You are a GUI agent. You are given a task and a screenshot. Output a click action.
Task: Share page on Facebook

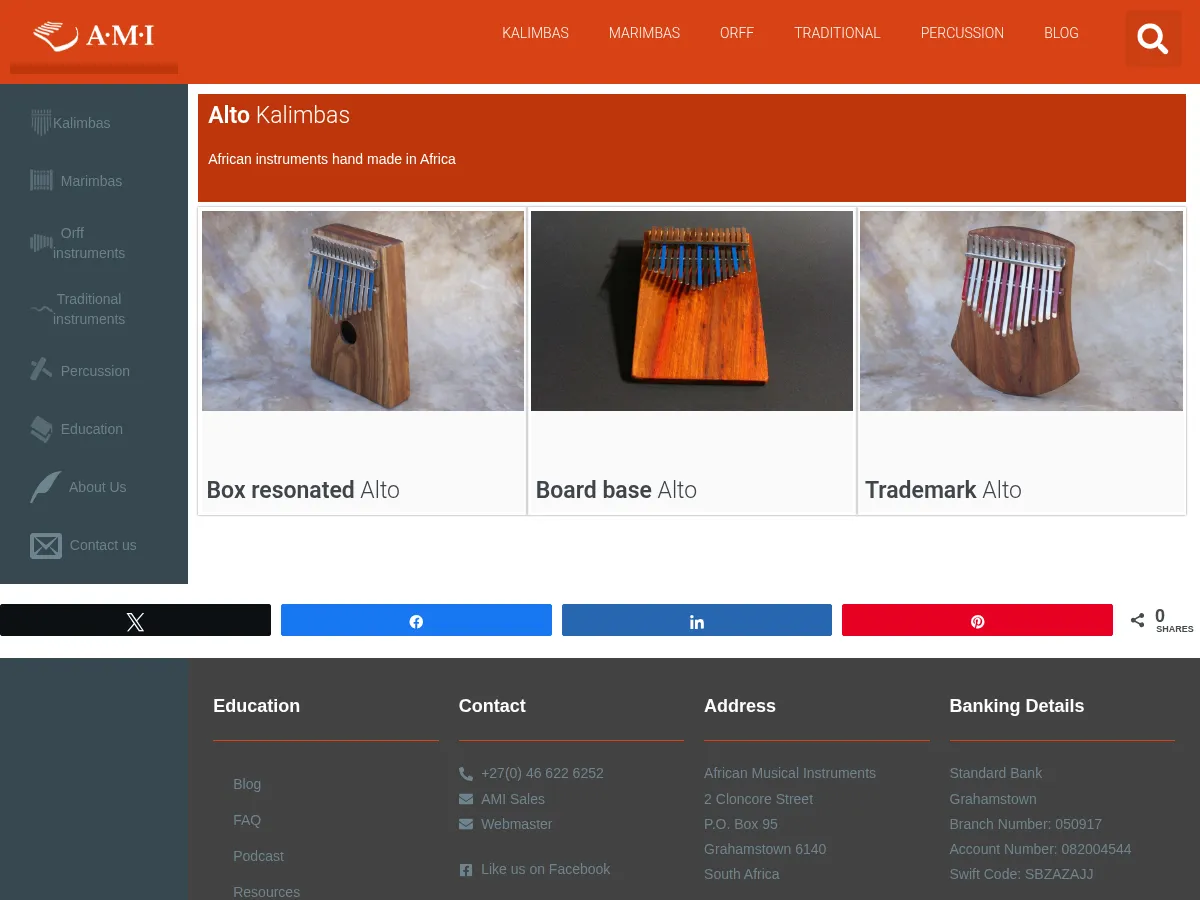point(416,621)
